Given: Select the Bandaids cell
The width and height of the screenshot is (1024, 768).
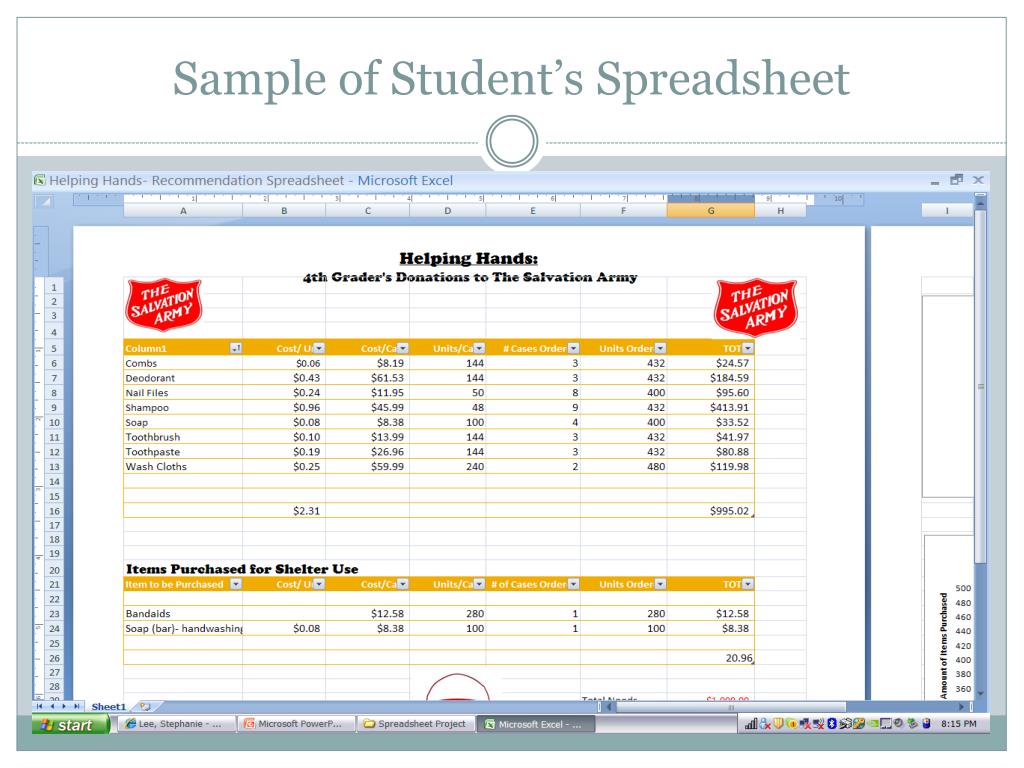Looking at the screenshot, I should 183,614.
